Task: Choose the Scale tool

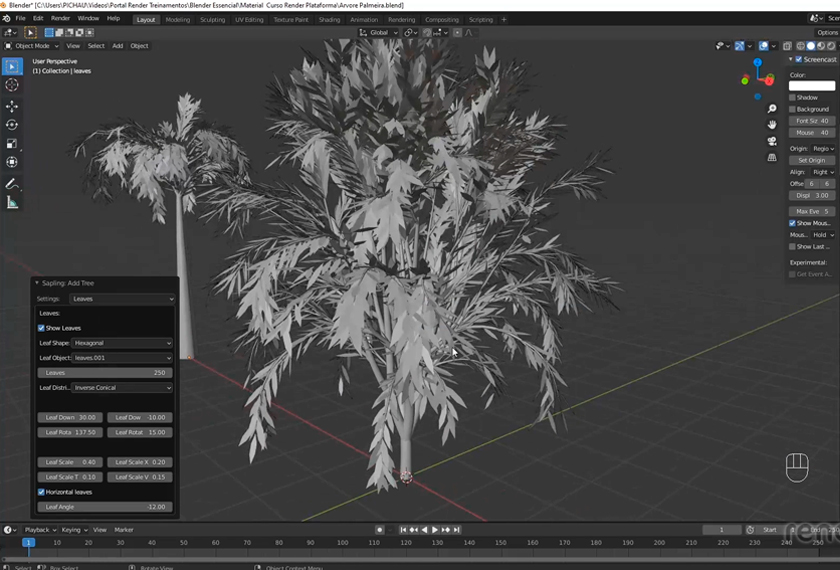Action: coord(12,144)
